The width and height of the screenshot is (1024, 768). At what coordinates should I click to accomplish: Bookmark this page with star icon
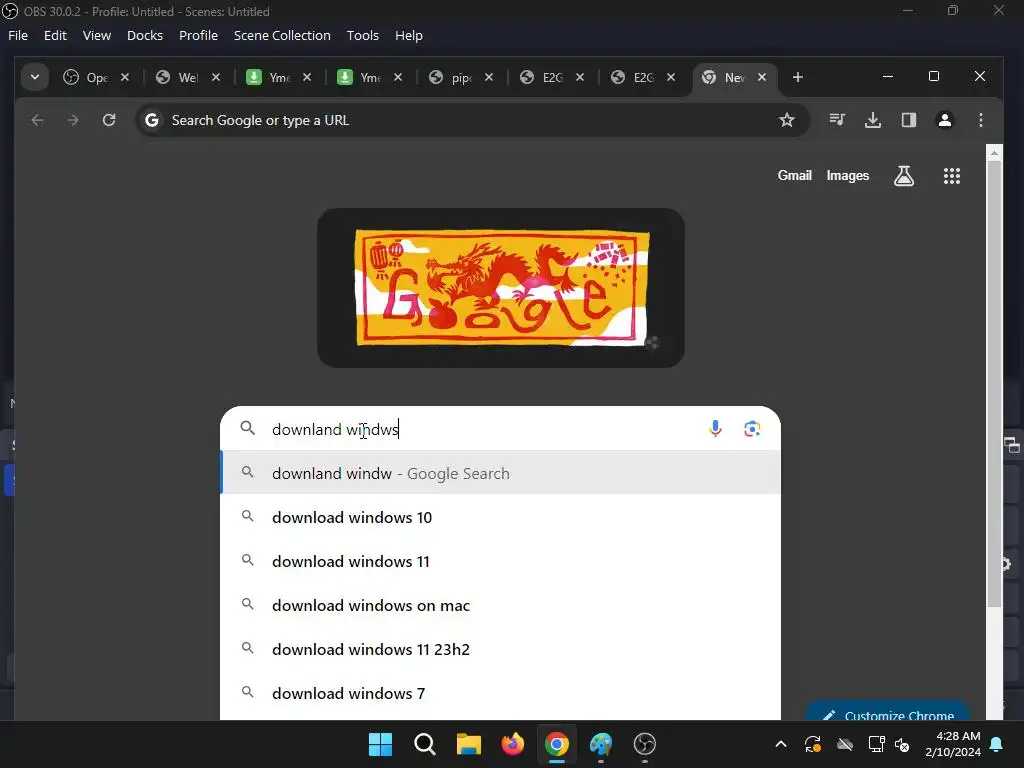click(787, 120)
